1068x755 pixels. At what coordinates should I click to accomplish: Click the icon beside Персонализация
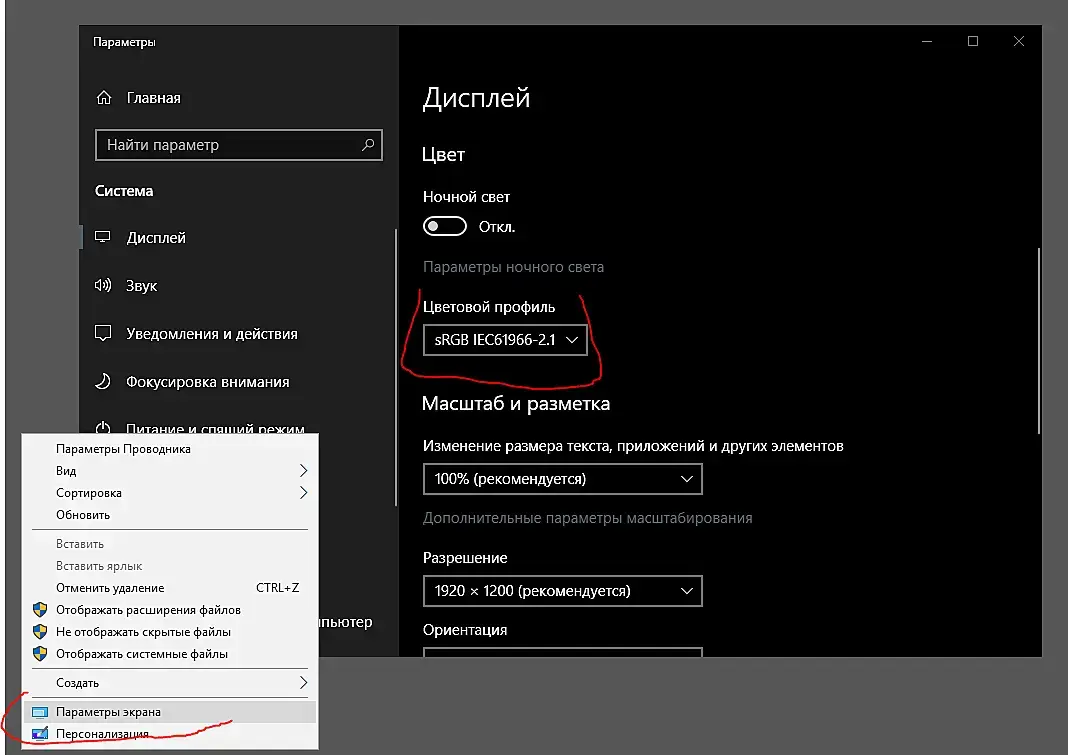click(40, 734)
